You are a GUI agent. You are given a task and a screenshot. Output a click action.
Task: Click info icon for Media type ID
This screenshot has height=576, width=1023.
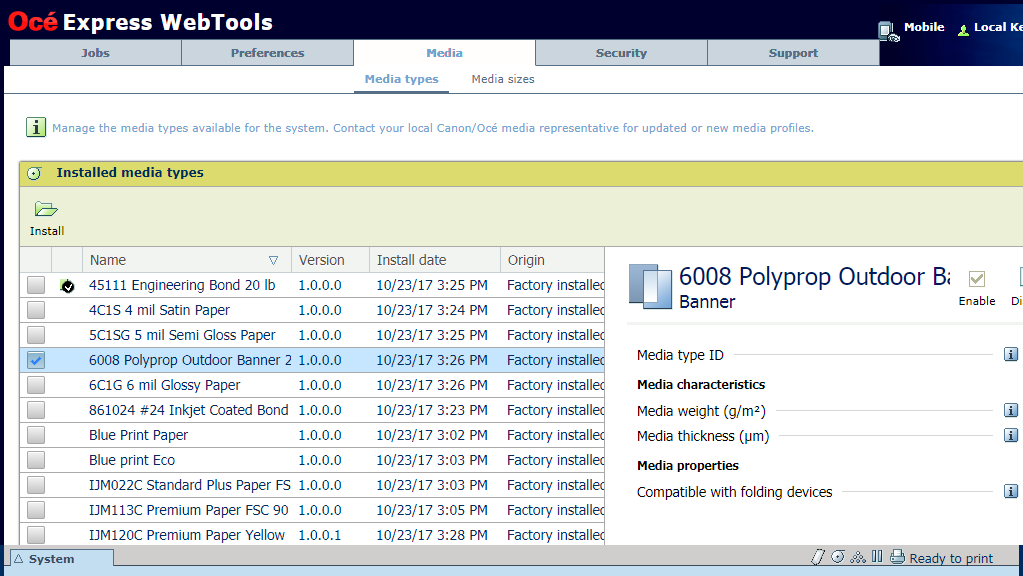[x=1011, y=354]
